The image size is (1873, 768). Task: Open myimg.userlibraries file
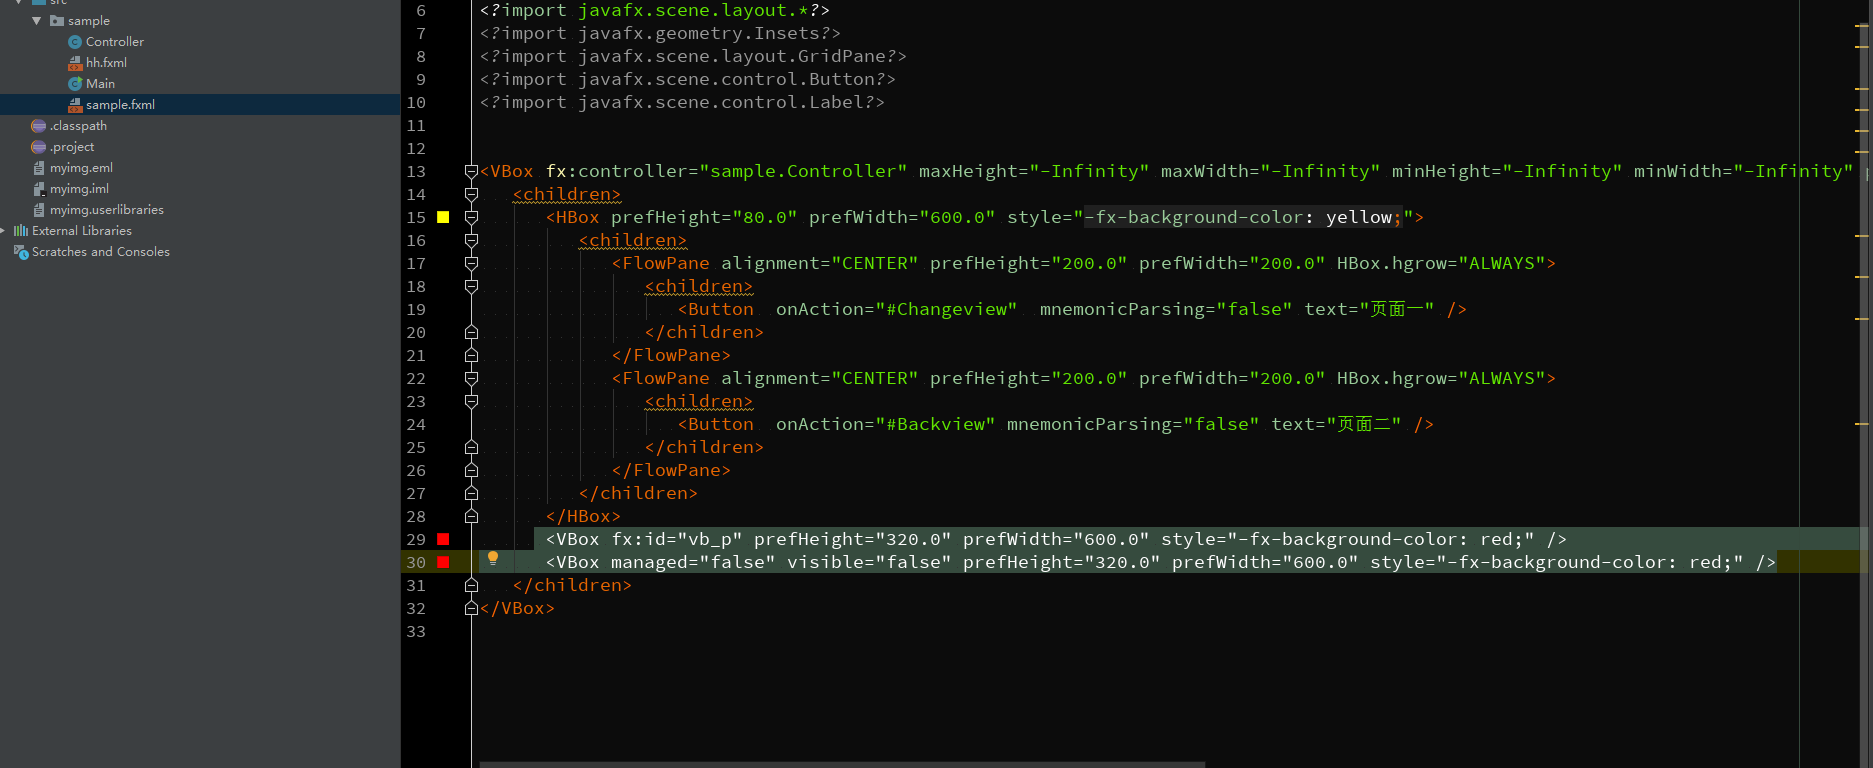[x=106, y=210]
